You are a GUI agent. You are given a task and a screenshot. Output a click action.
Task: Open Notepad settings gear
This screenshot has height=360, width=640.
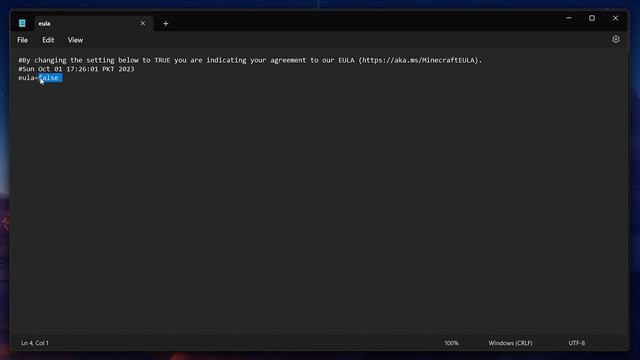click(616, 40)
